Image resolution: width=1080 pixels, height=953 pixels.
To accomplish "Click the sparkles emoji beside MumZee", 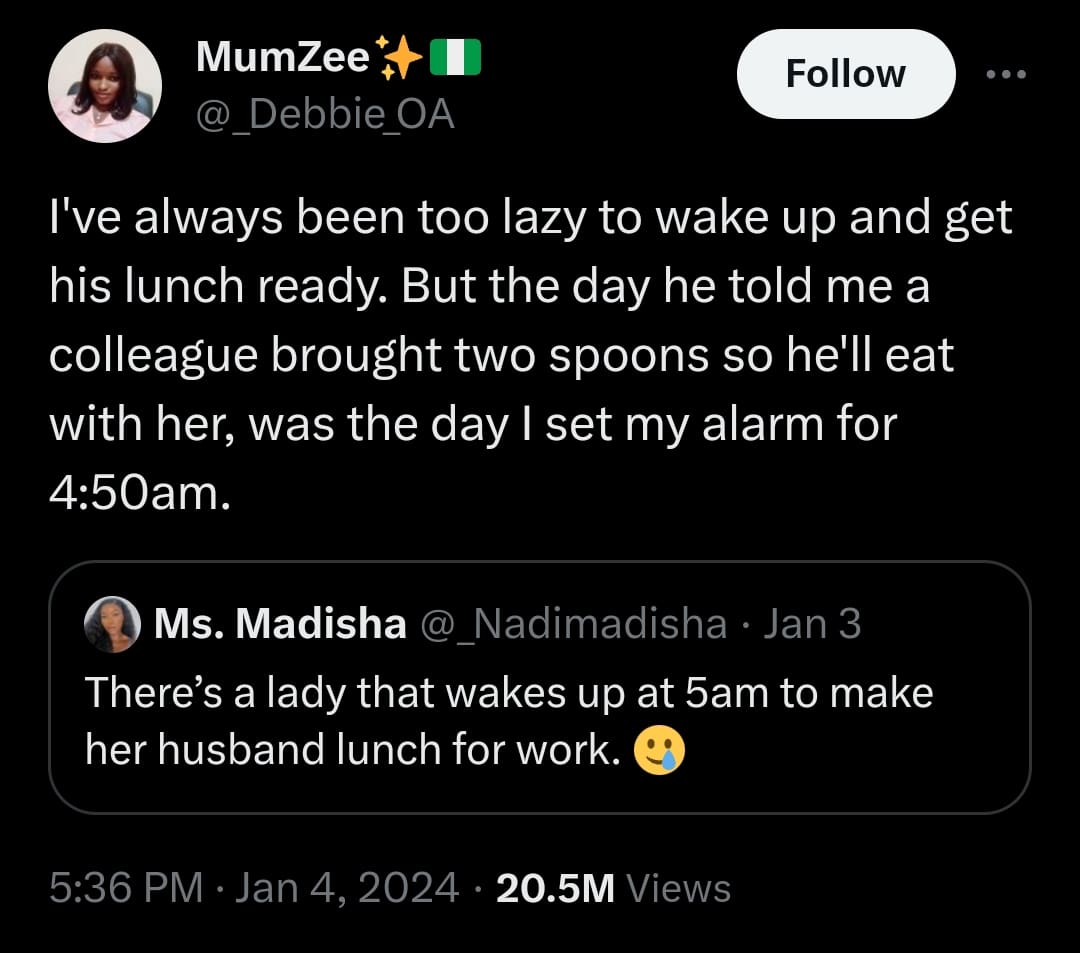I will (399, 58).
